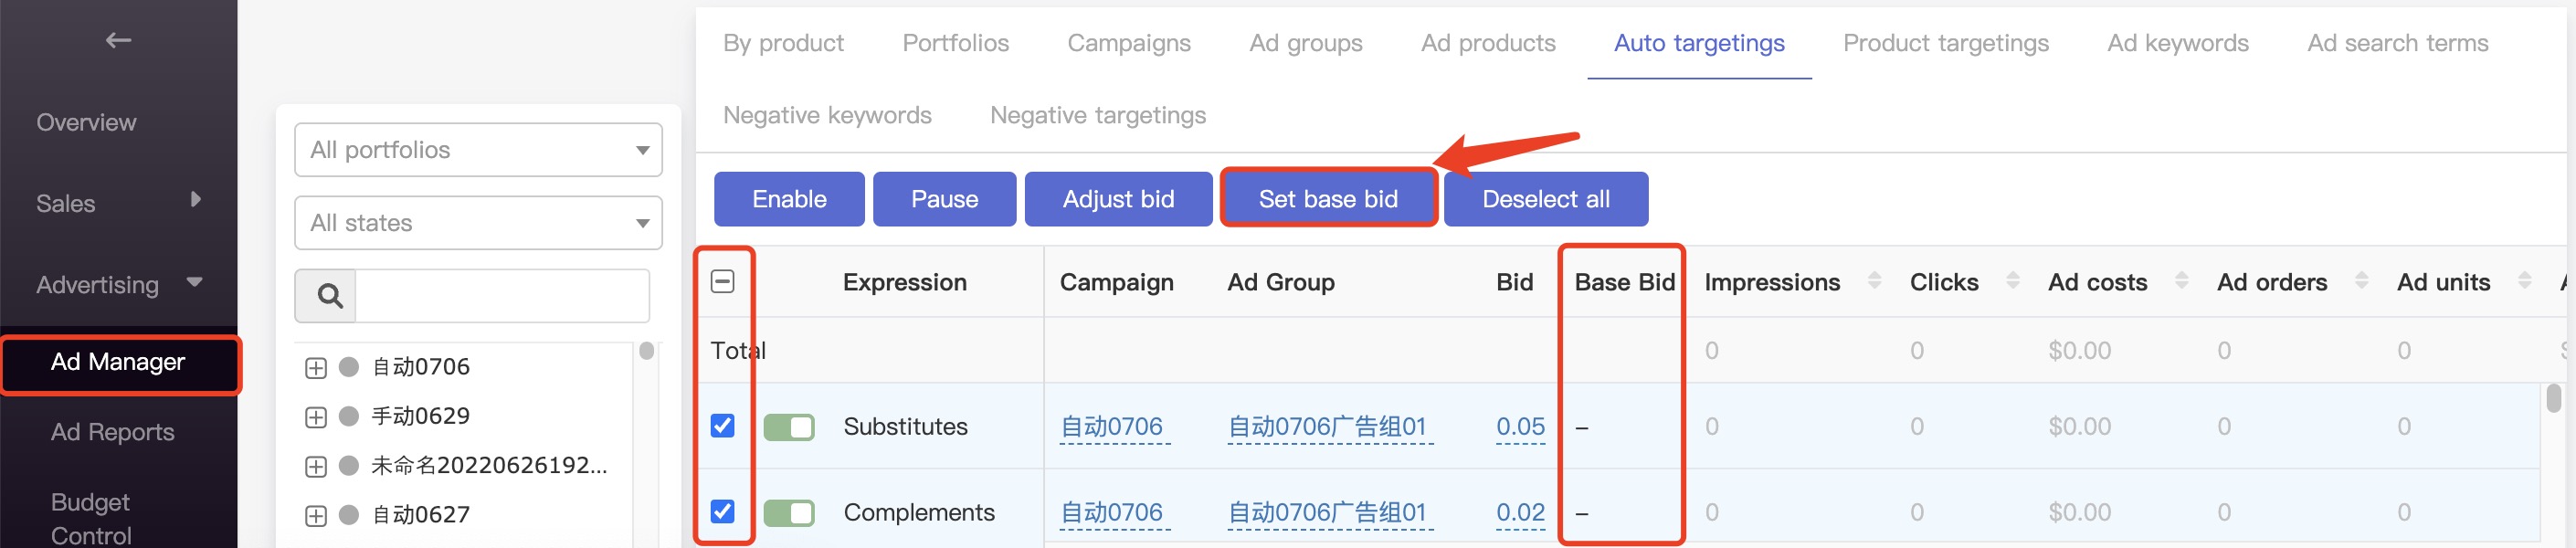Uncheck the Complements row checkbox
Screen dimensions: 2576x548
click(722, 512)
